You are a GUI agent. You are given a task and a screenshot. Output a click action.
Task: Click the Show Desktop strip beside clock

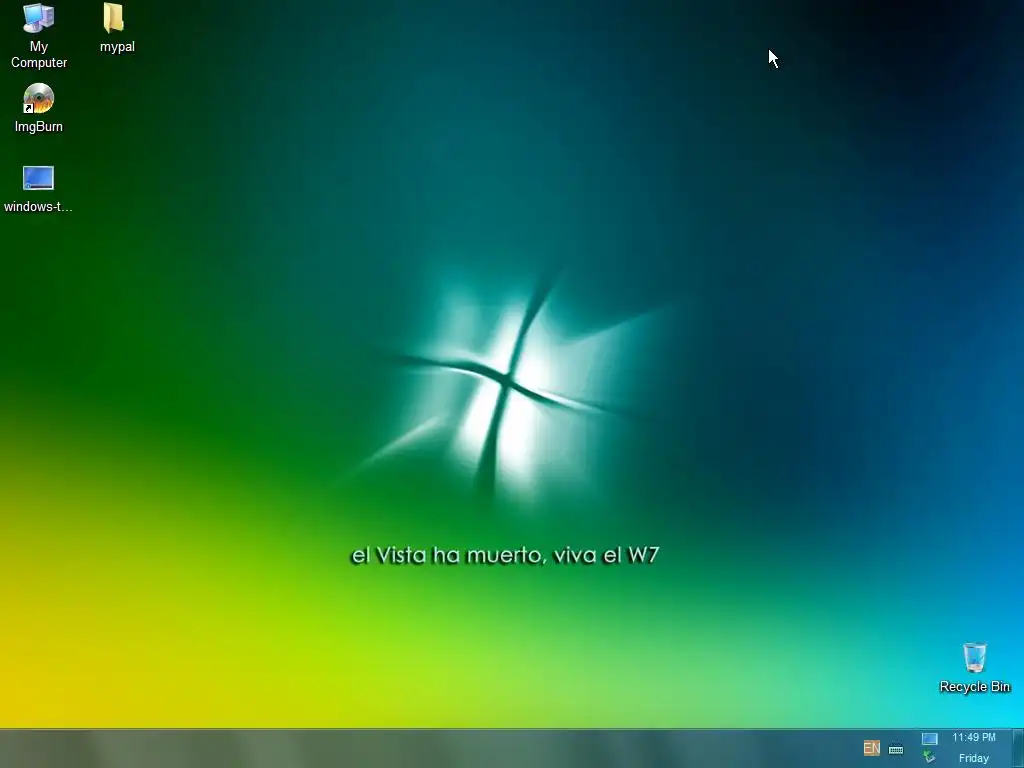1017,748
